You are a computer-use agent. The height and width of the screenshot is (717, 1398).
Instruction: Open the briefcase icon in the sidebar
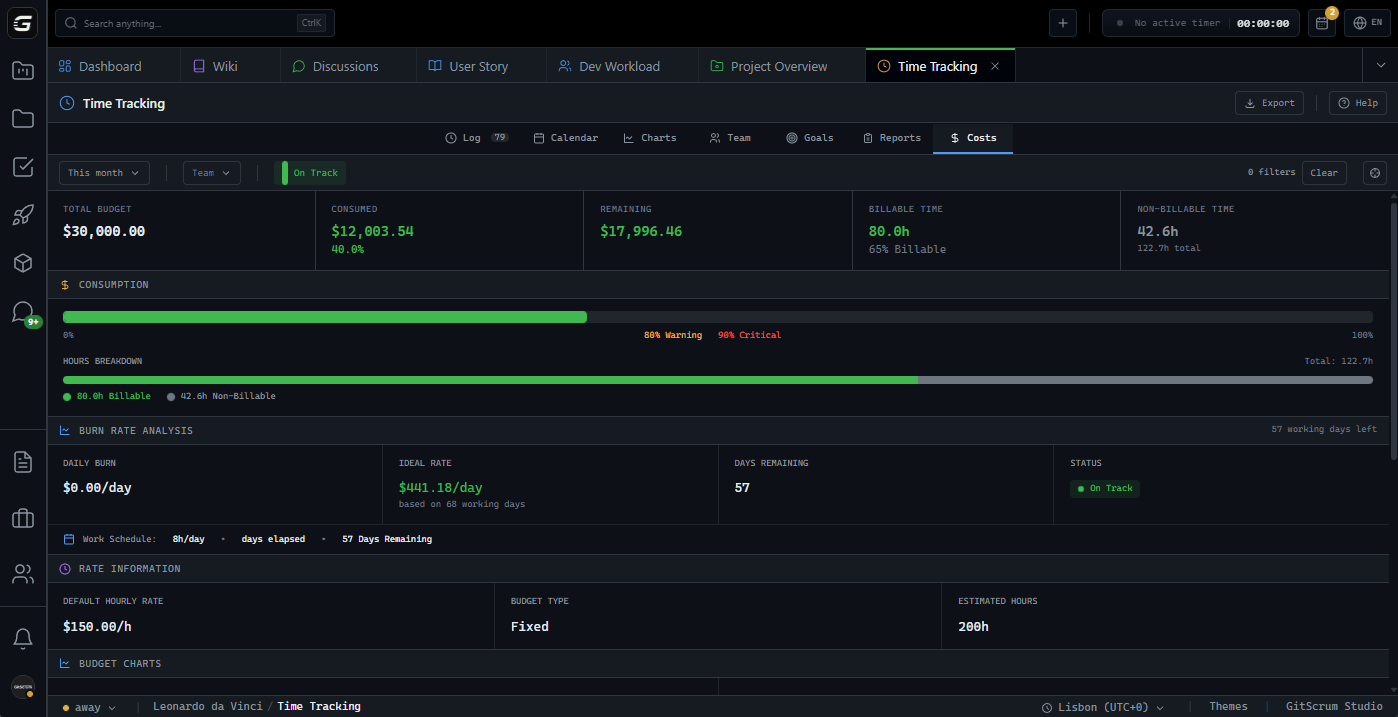point(22,518)
